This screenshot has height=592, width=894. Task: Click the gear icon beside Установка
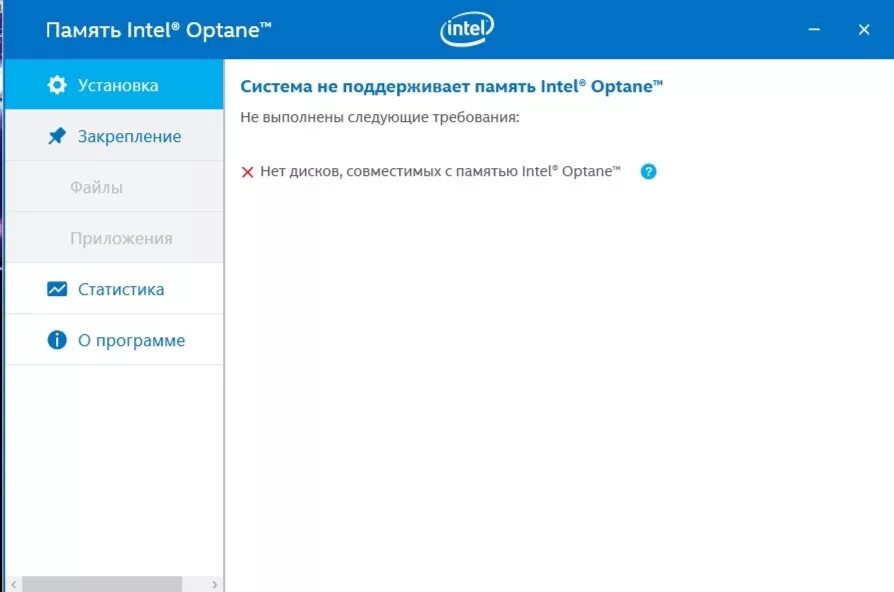click(x=57, y=85)
